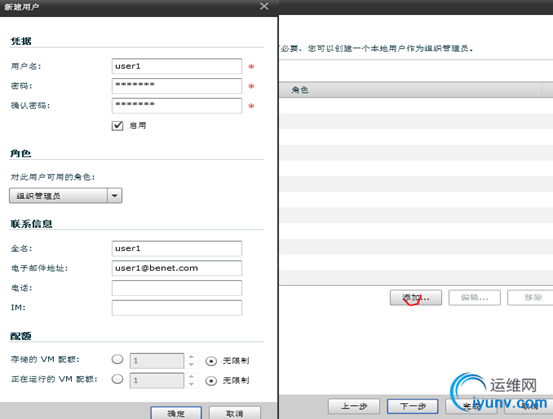Open the 组织管理员 role dropdown

[66, 196]
